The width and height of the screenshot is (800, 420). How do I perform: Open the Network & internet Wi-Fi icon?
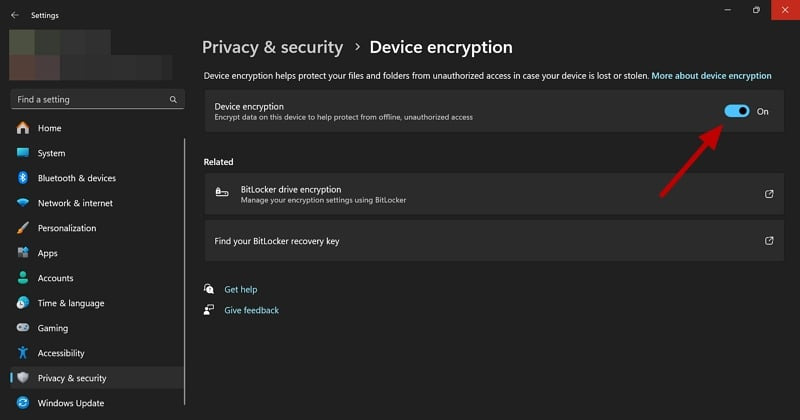pos(23,203)
